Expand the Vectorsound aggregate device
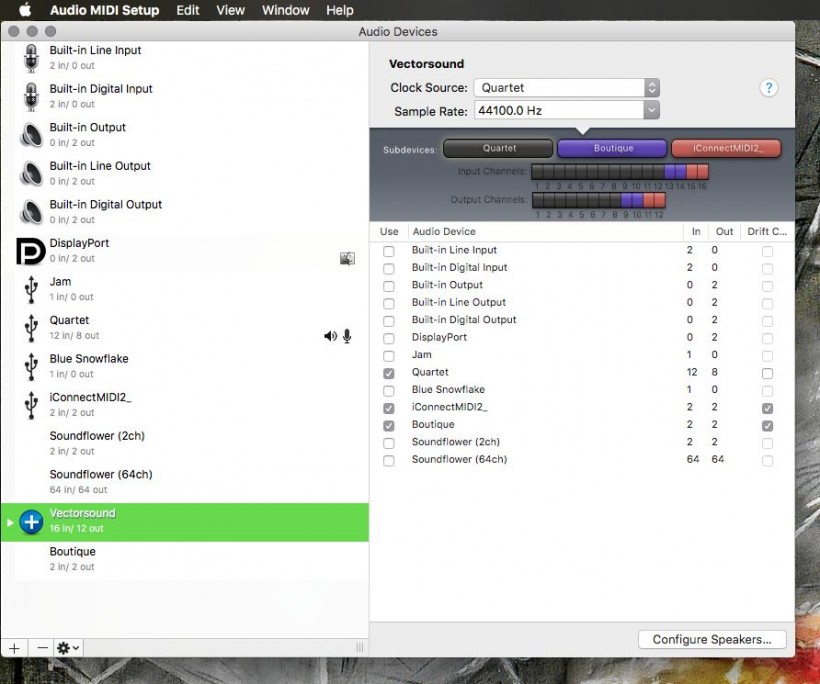The height and width of the screenshot is (684, 820). 9,522
